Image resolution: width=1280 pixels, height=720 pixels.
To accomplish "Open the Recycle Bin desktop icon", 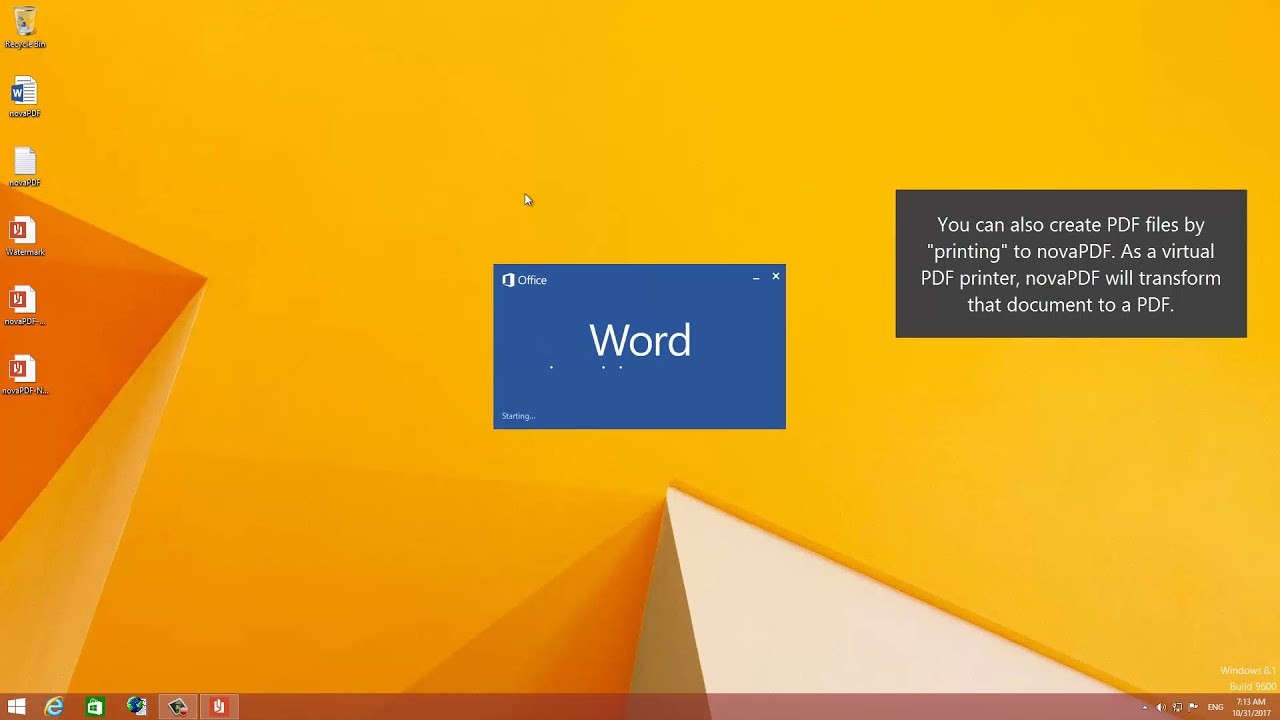I will (25, 24).
